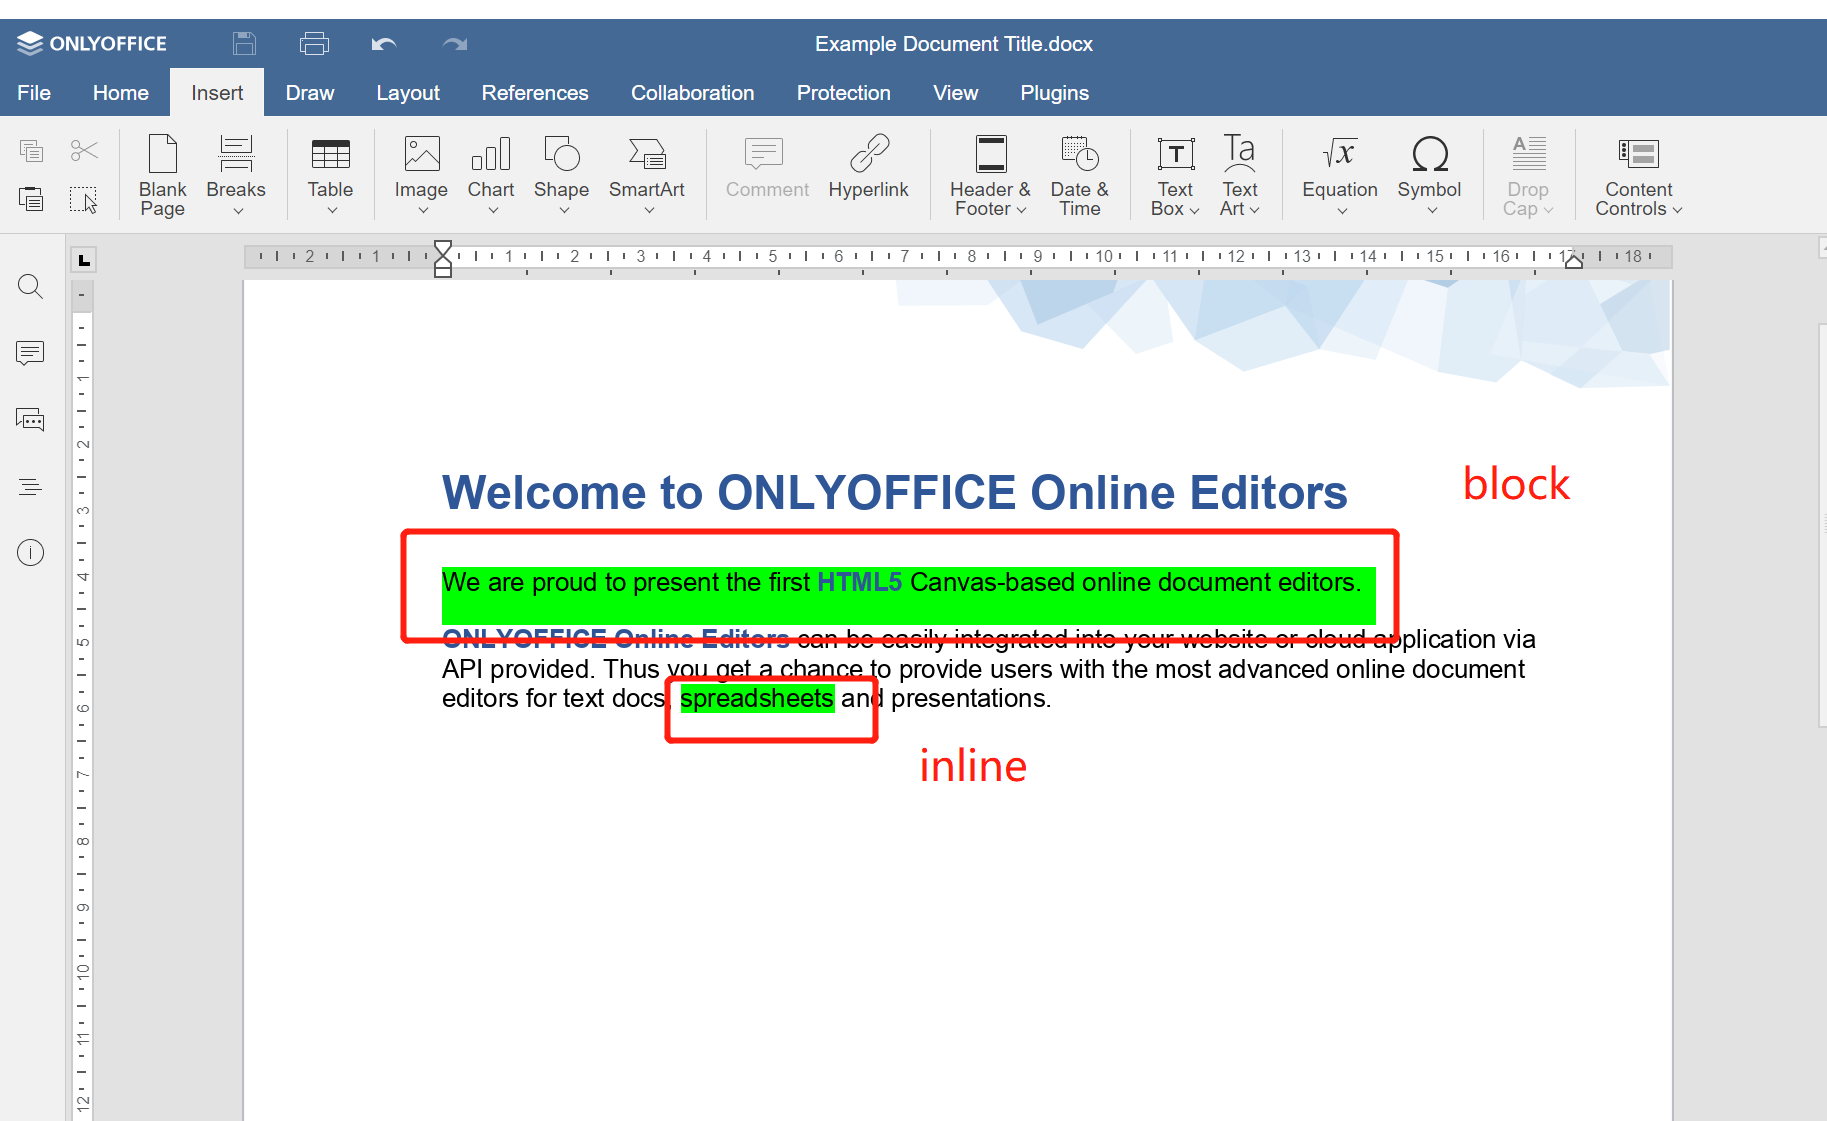This screenshot has width=1827, height=1121.
Task: Open the Table insert dropdown
Action: 330,175
